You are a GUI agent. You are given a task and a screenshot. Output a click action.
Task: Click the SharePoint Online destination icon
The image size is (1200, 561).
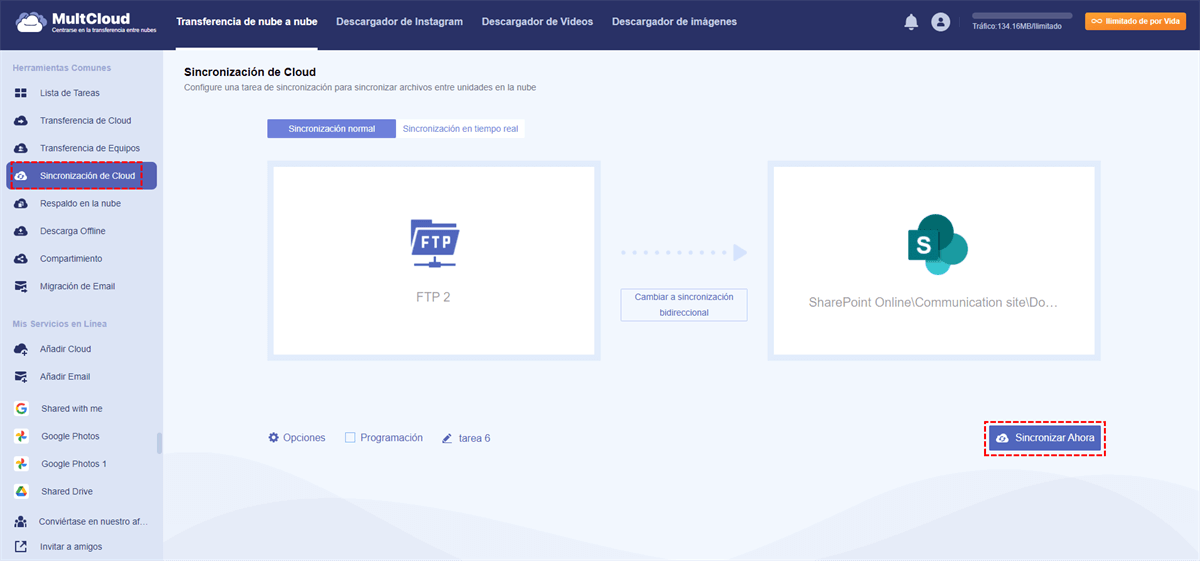[937, 243]
